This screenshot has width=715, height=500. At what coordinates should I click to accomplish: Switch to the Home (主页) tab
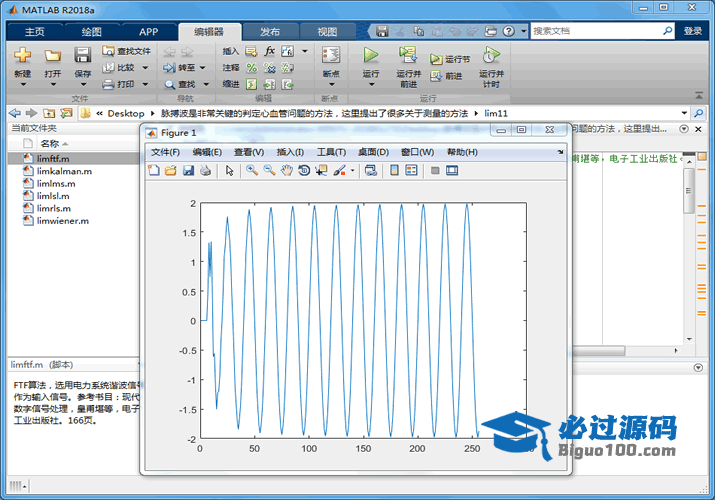(35, 31)
